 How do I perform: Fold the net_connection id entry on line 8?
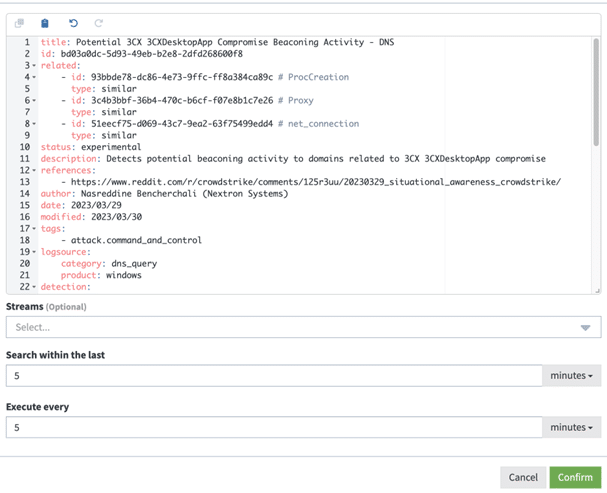[34, 124]
